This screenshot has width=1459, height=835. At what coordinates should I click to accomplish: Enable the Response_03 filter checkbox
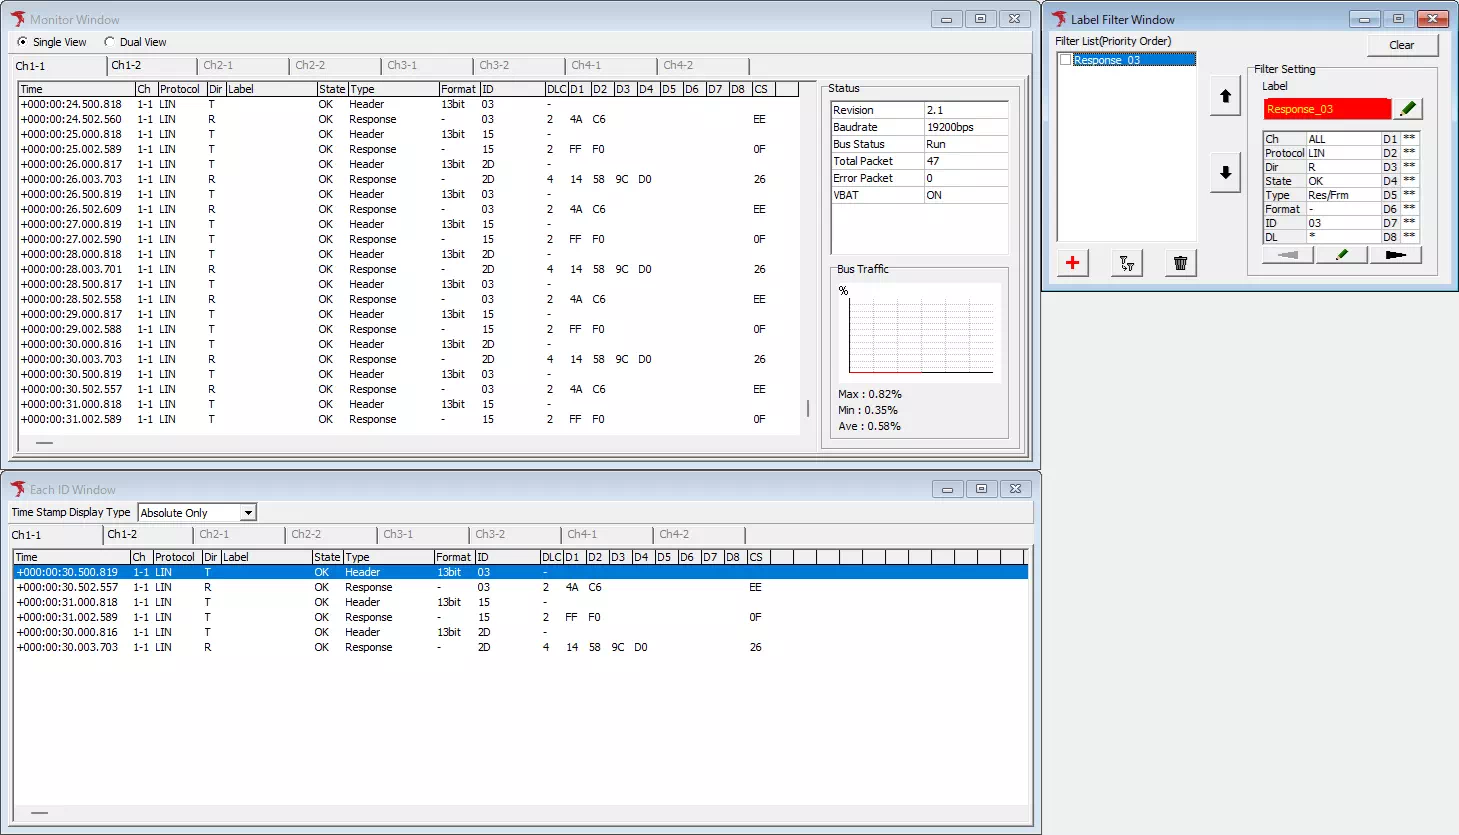(x=1065, y=60)
